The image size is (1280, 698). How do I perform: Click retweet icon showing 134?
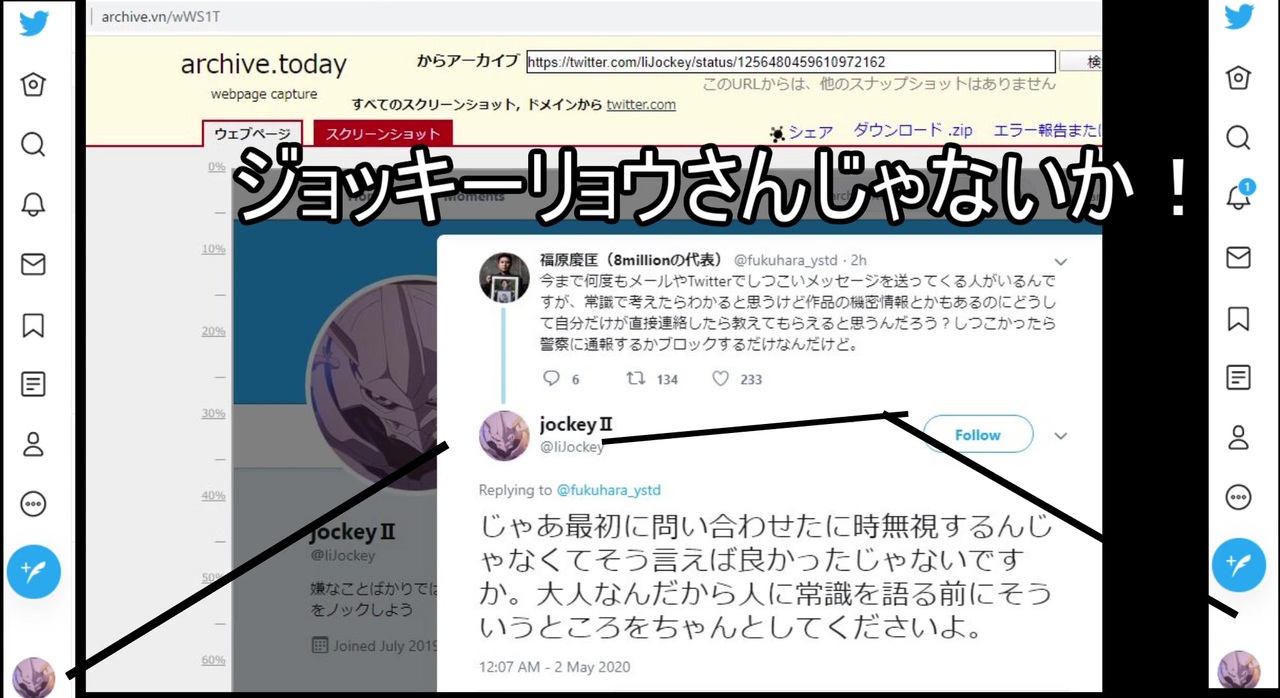[x=635, y=379]
